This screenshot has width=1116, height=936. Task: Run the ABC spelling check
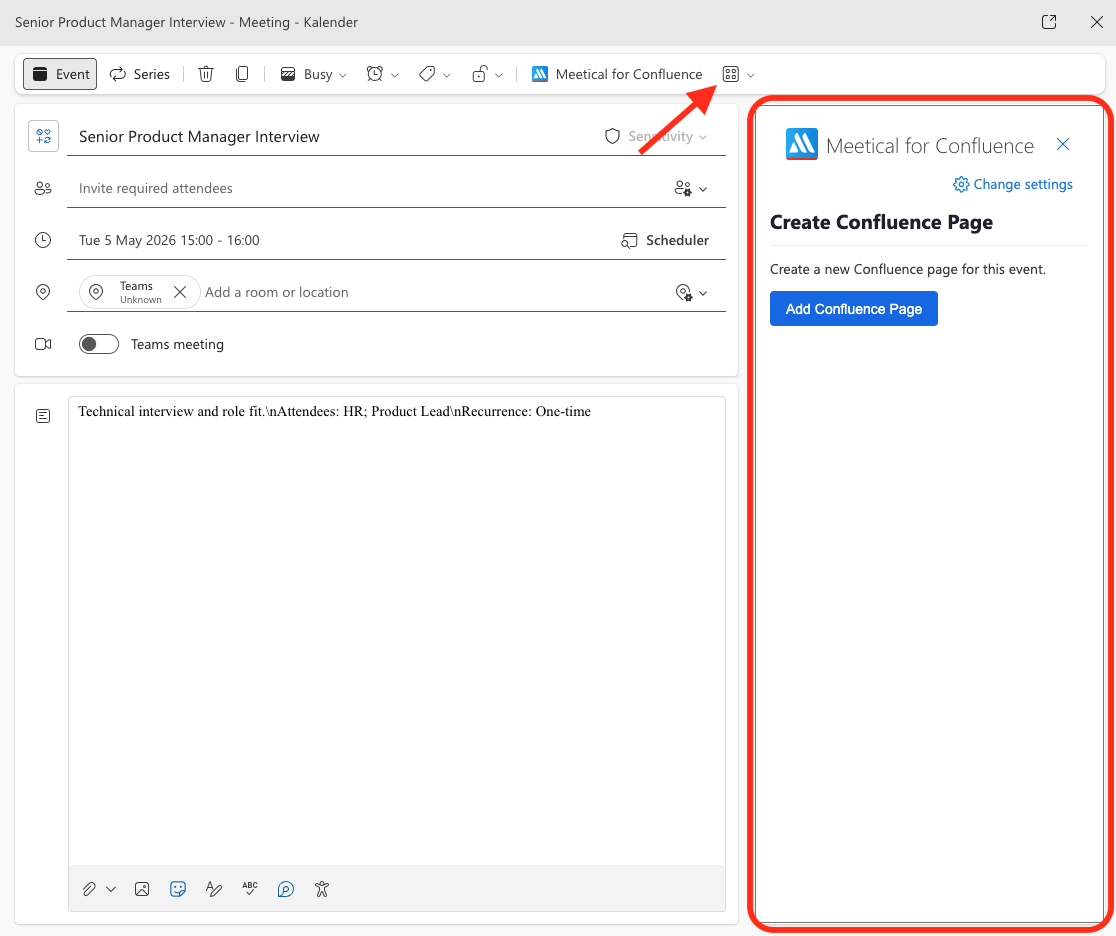click(250, 888)
